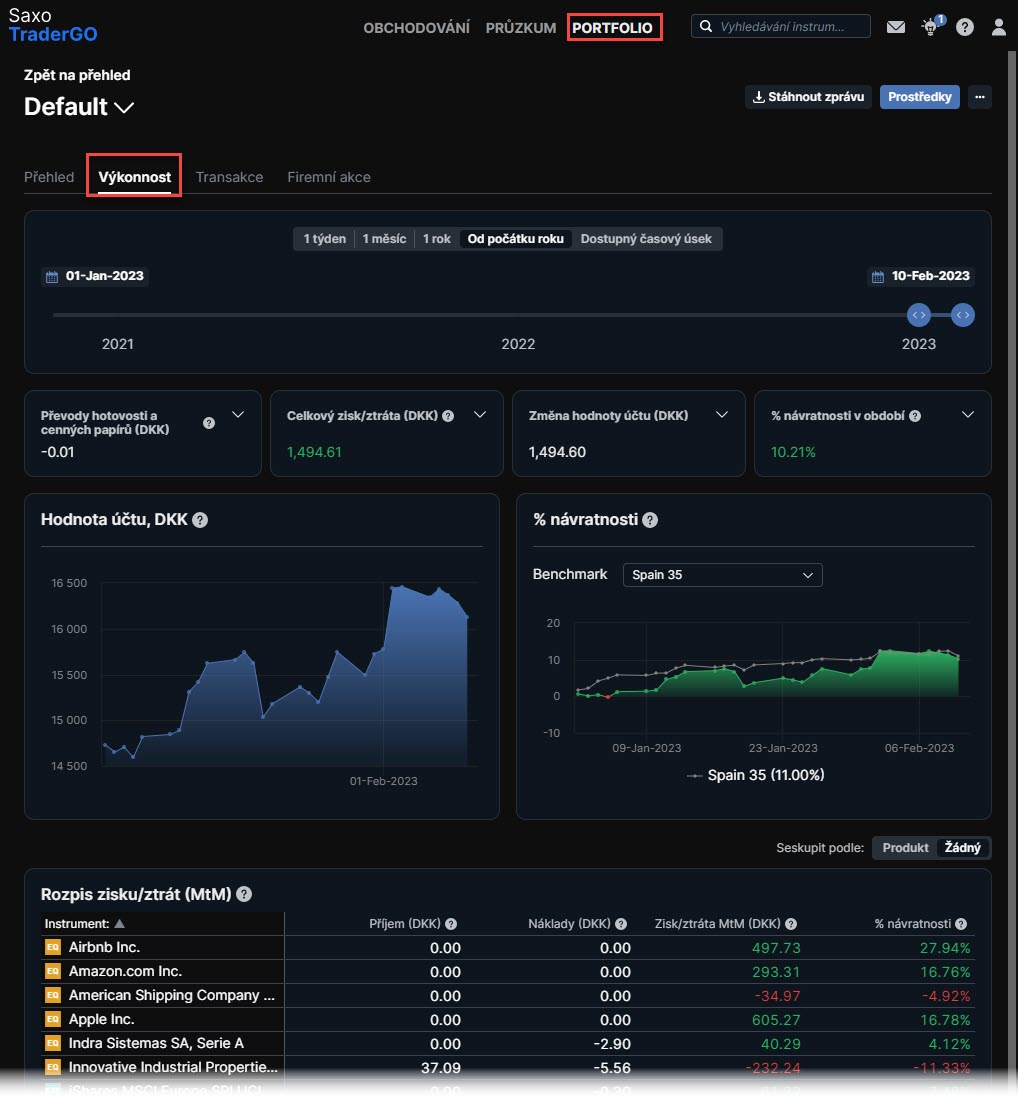The image size is (1018, 1098).
Task: Expand the Celkový zisk/ztráta card
Action: (x=480, y=415)
